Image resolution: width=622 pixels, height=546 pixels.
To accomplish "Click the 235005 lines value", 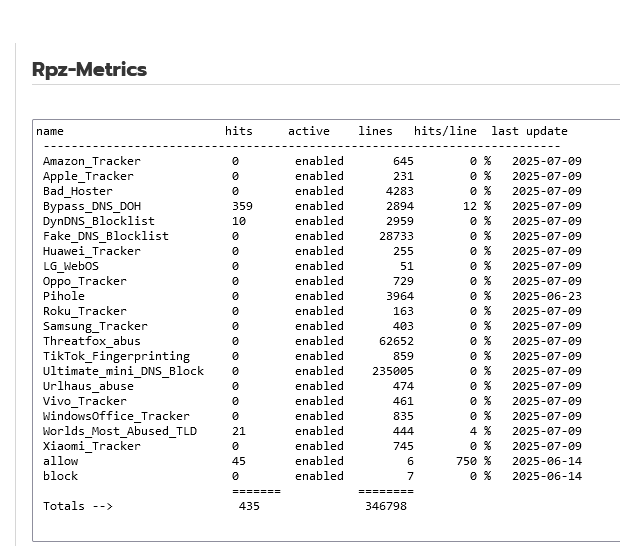I will 393,371.
